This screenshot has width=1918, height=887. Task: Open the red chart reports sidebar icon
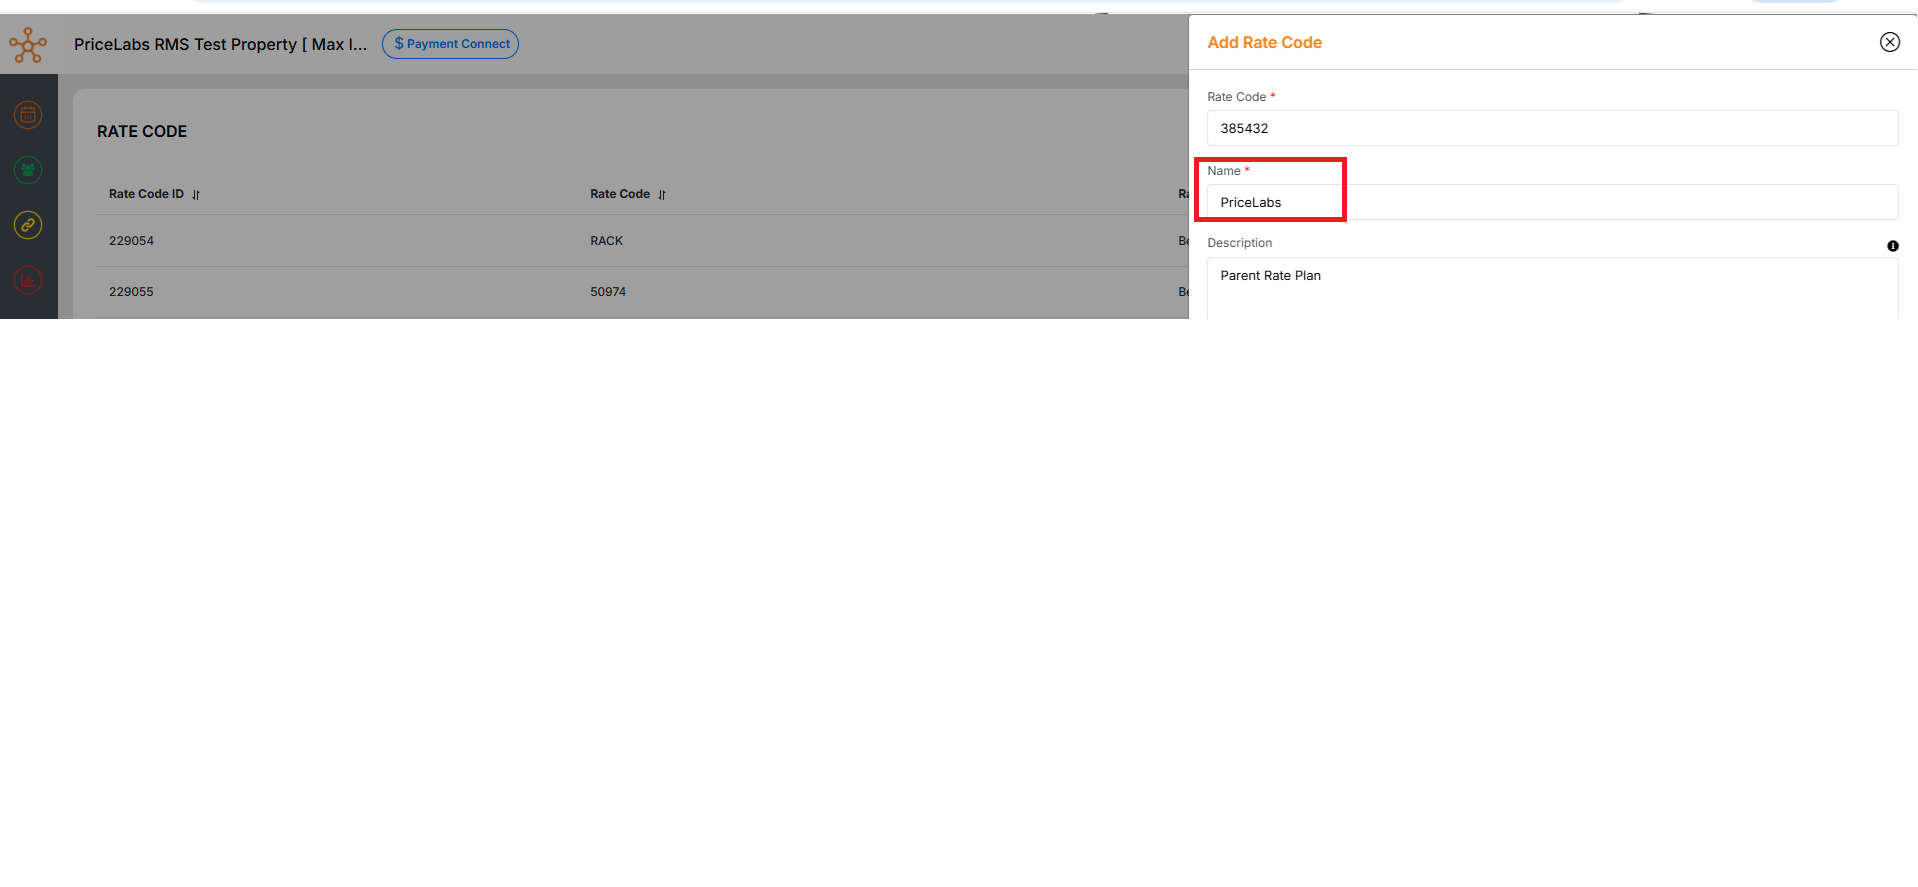(28, 280)
